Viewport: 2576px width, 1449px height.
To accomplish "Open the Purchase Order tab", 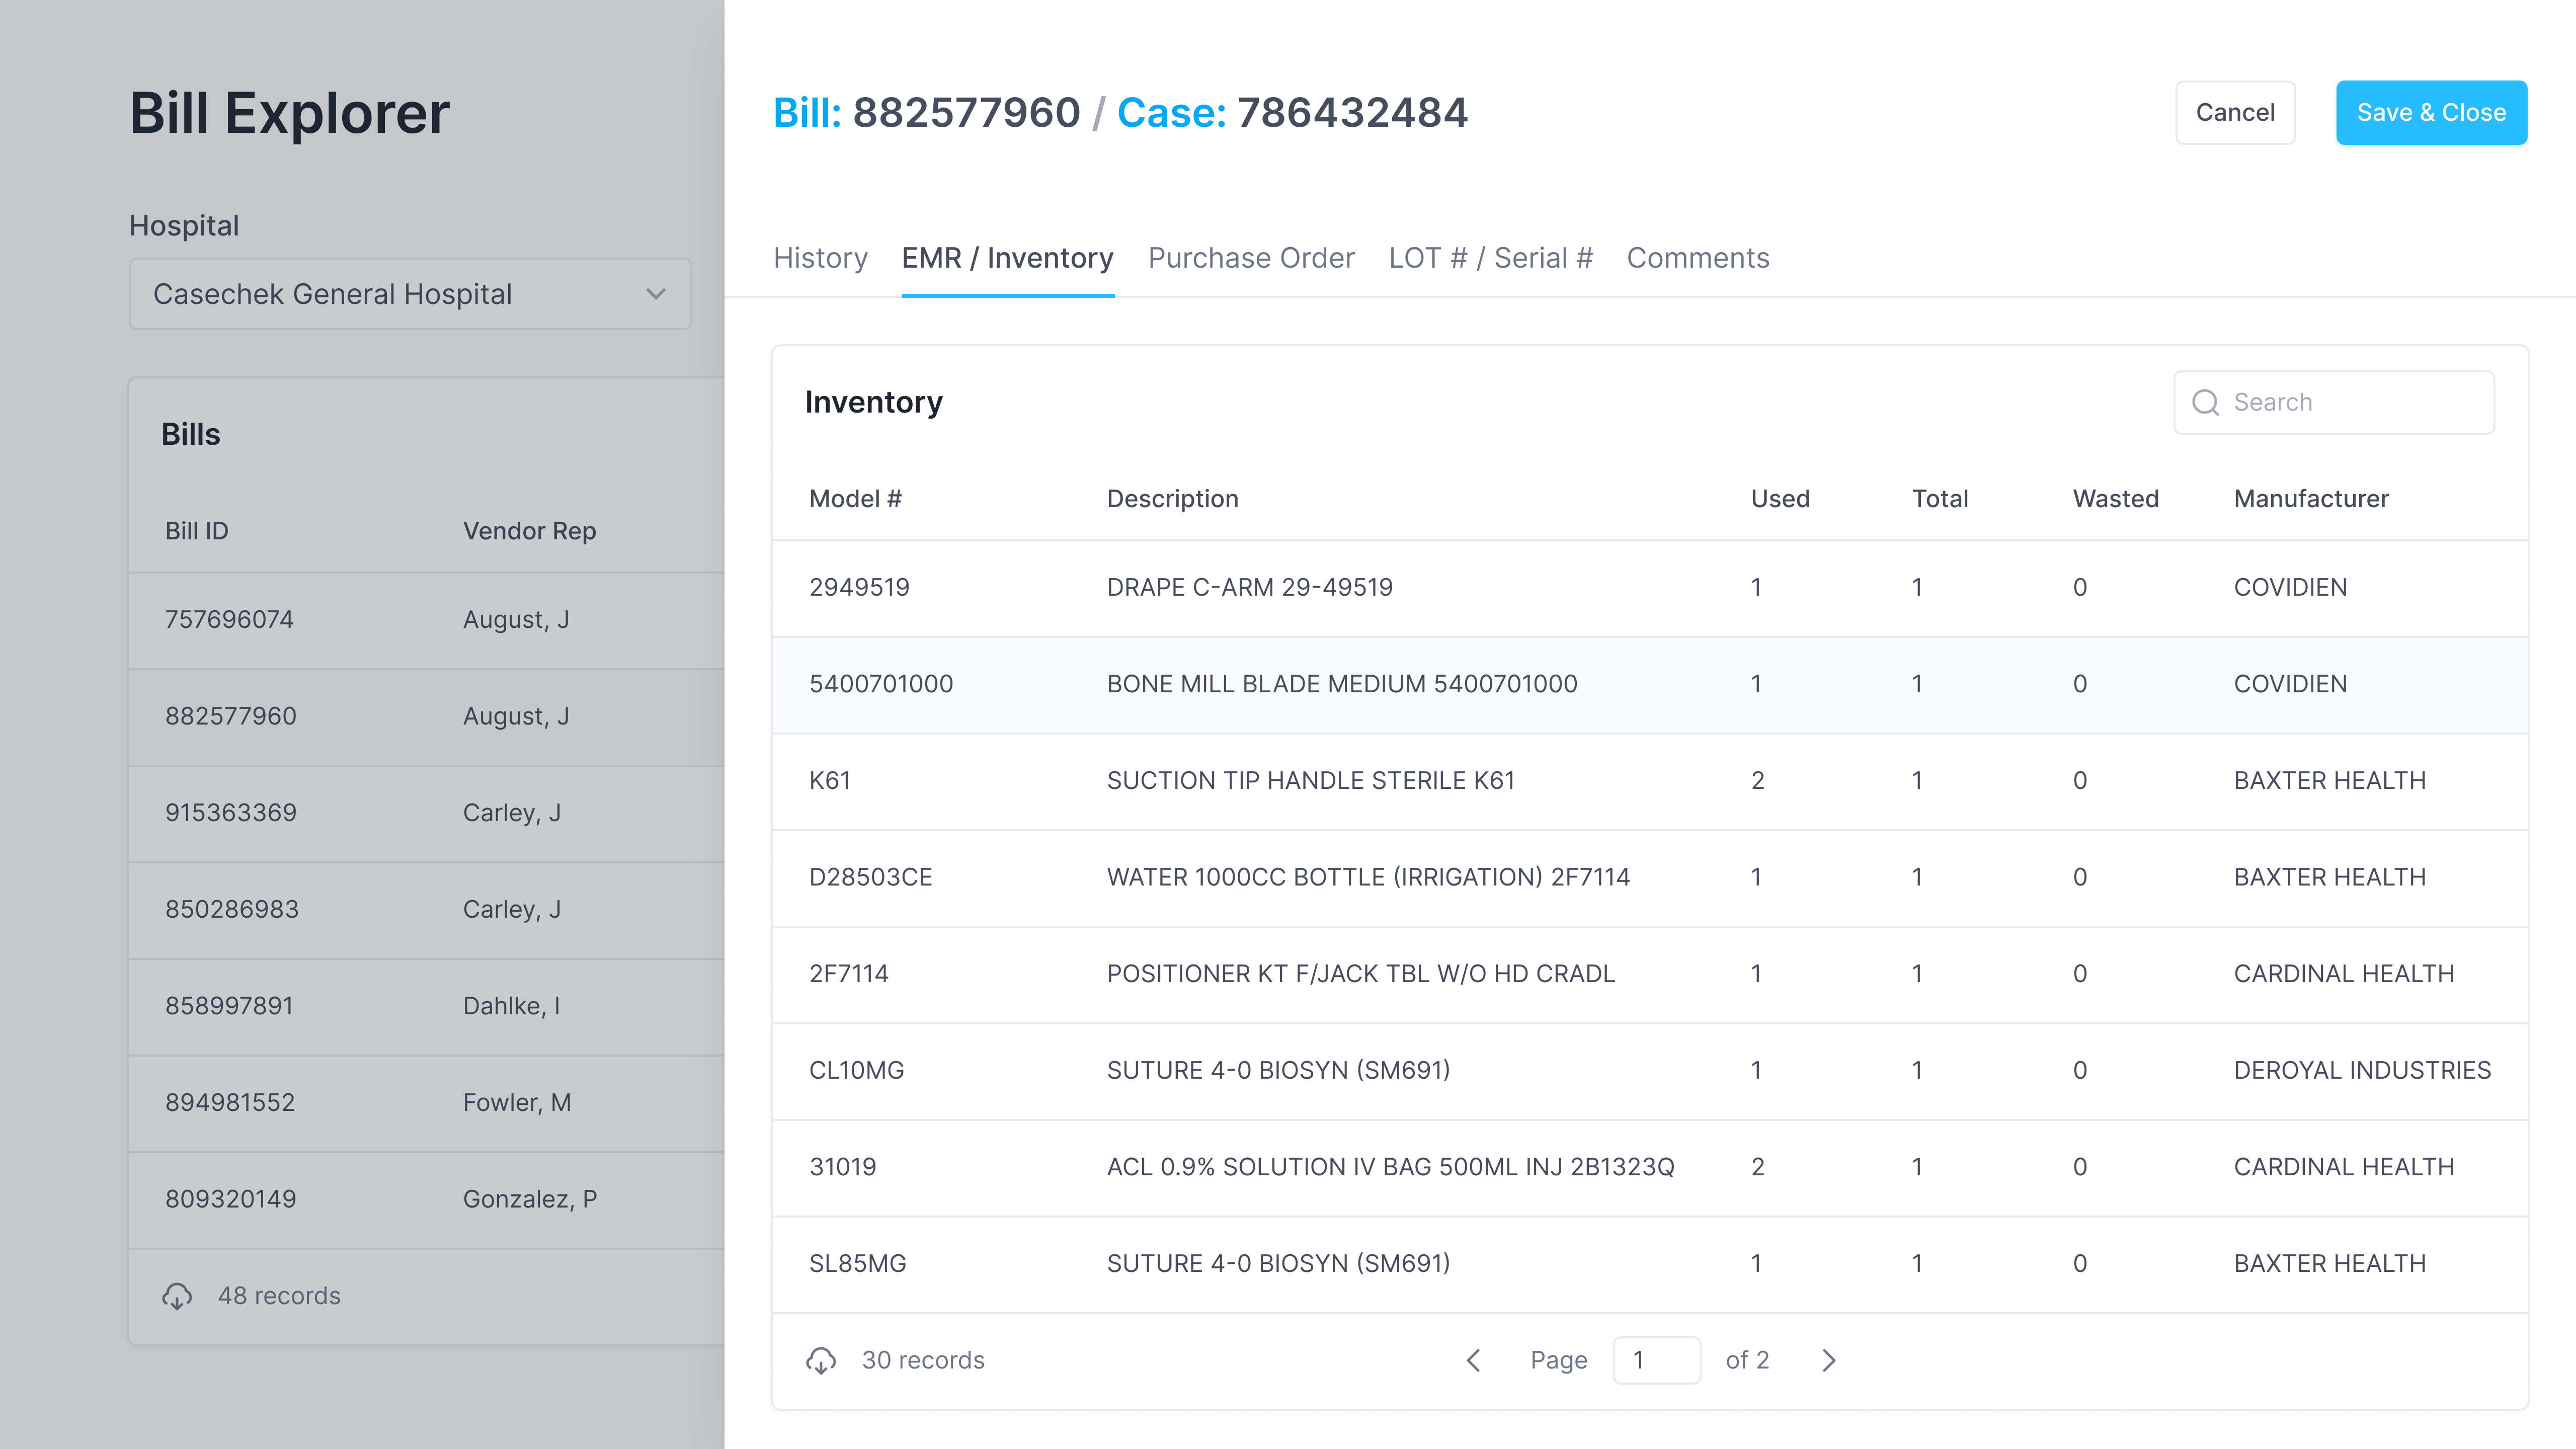I will click(x=1251, y=258).
